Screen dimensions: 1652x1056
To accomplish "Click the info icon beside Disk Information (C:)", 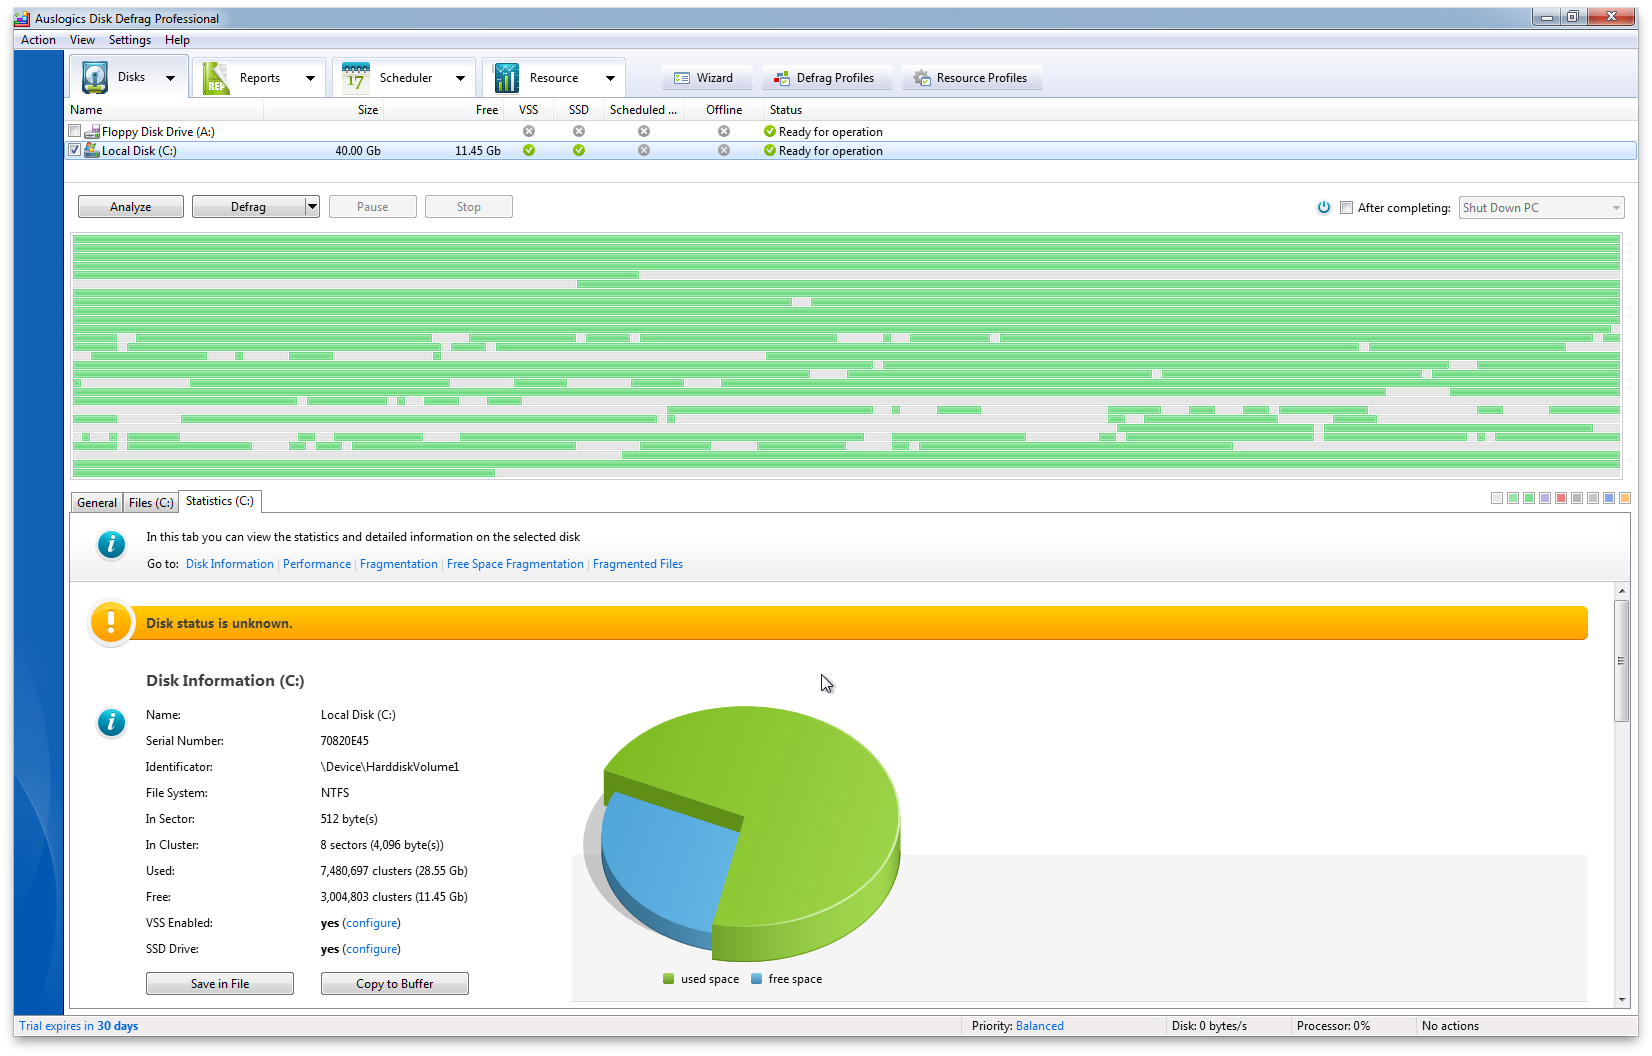I will pos(111,721).
